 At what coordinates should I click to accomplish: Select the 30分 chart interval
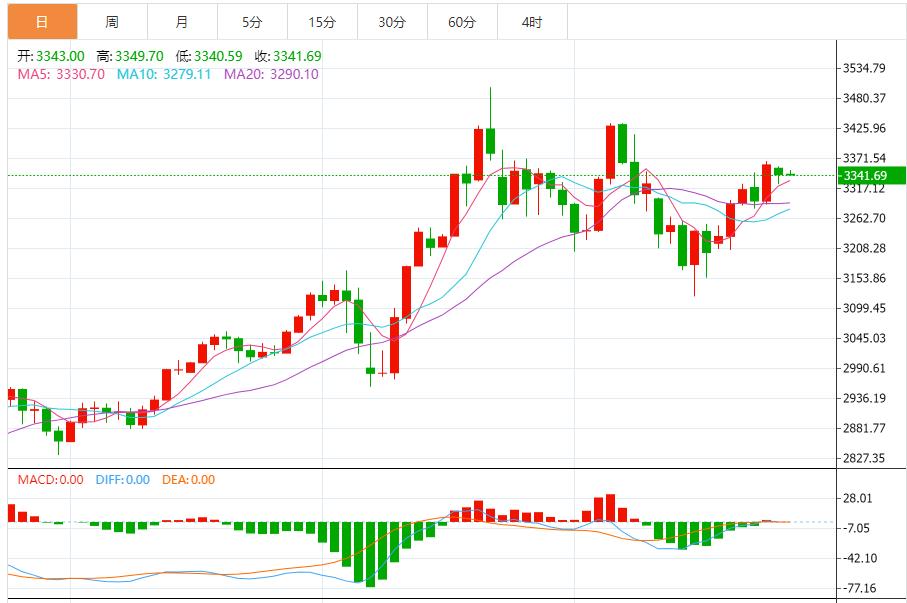(392, 22)
